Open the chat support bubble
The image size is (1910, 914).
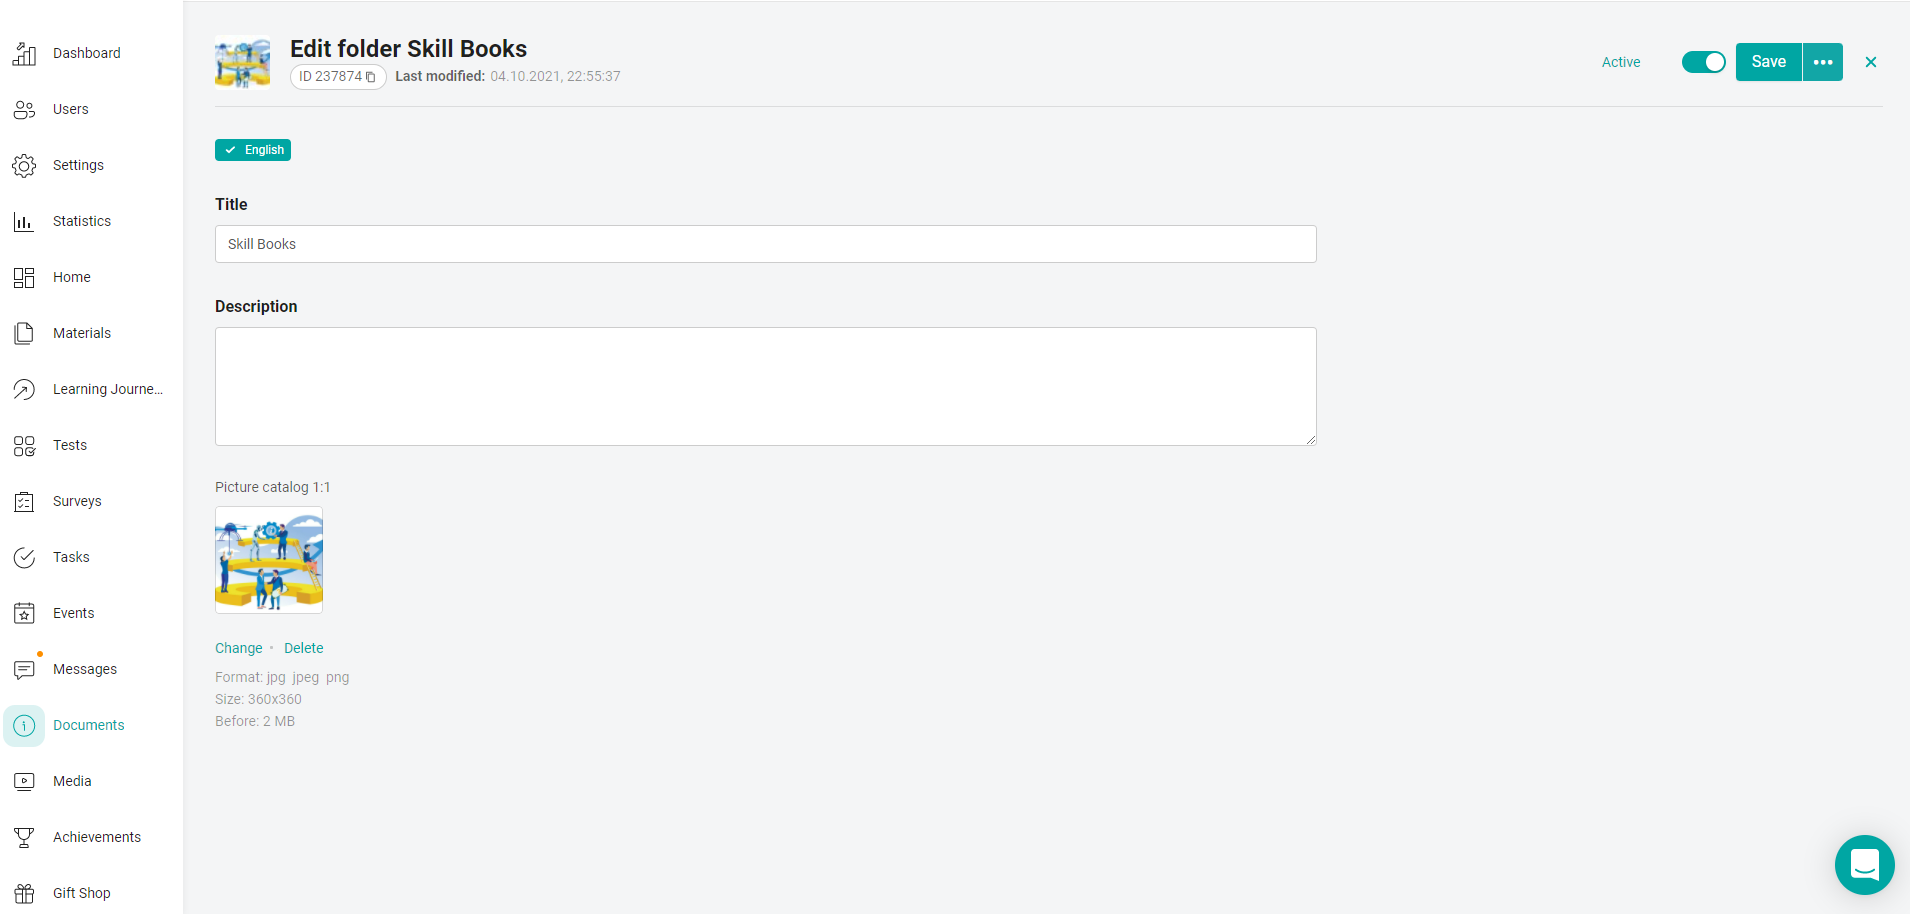(1864, 865)
